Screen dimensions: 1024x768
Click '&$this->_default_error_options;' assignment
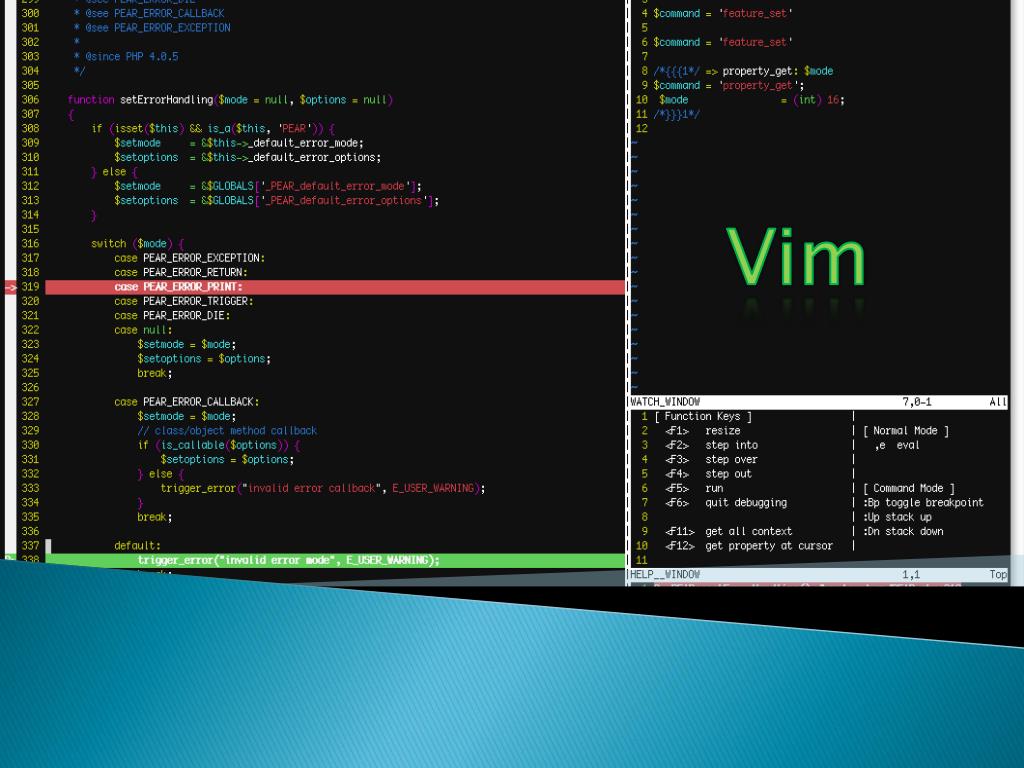pos(291,157)
